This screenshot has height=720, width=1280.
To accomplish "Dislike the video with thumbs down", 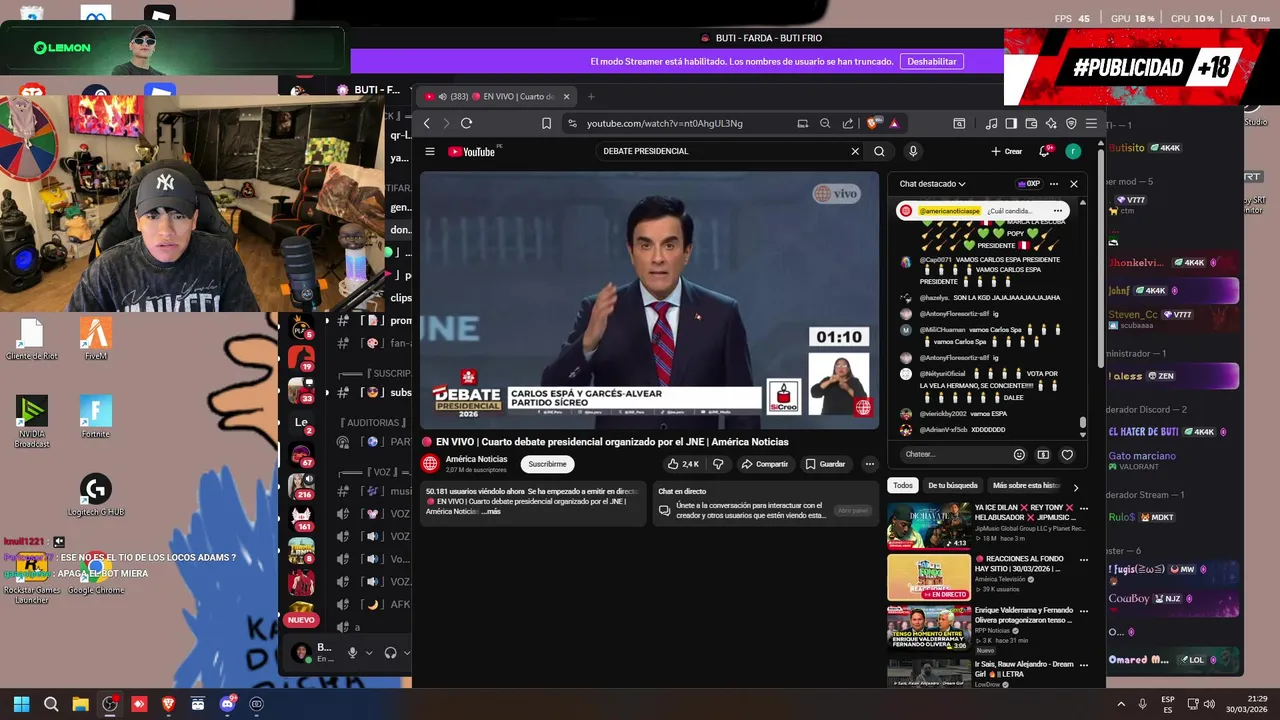I will pyautogui.click(x=718, y=464).
